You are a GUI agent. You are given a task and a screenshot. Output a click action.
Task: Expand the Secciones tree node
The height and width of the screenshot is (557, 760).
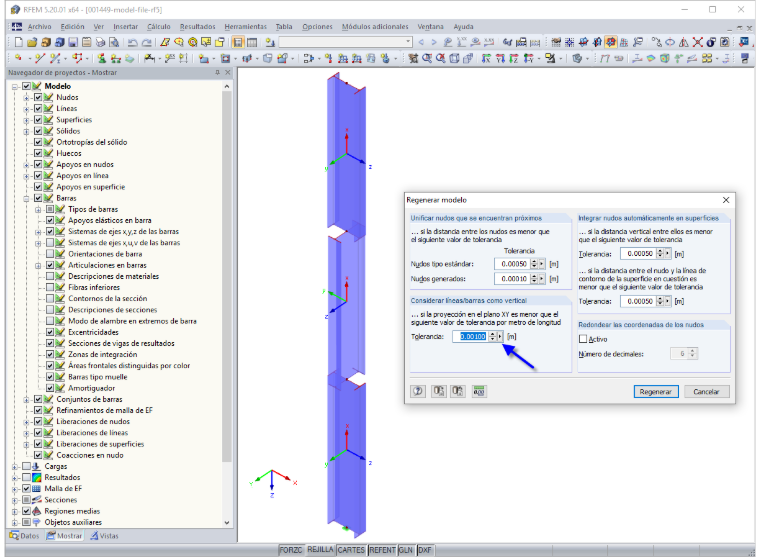pos(15,500)
